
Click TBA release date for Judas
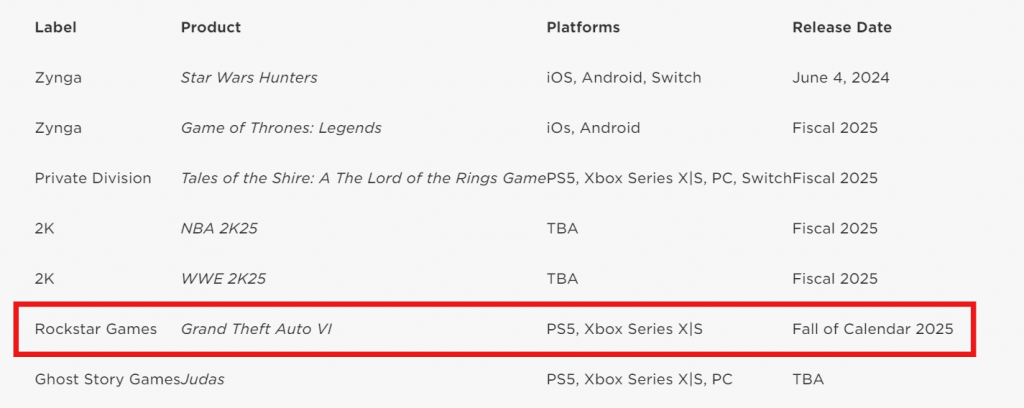pos(808,379)
